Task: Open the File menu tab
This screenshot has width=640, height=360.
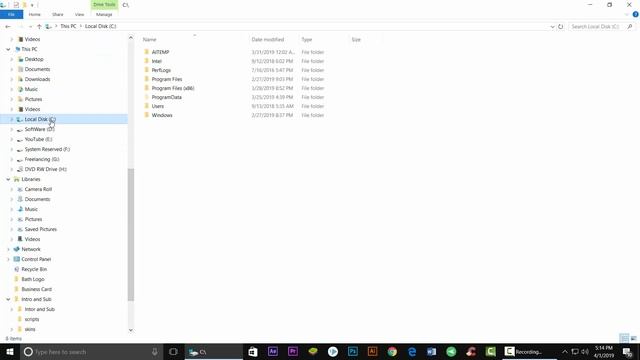Action: click(11, 14)
